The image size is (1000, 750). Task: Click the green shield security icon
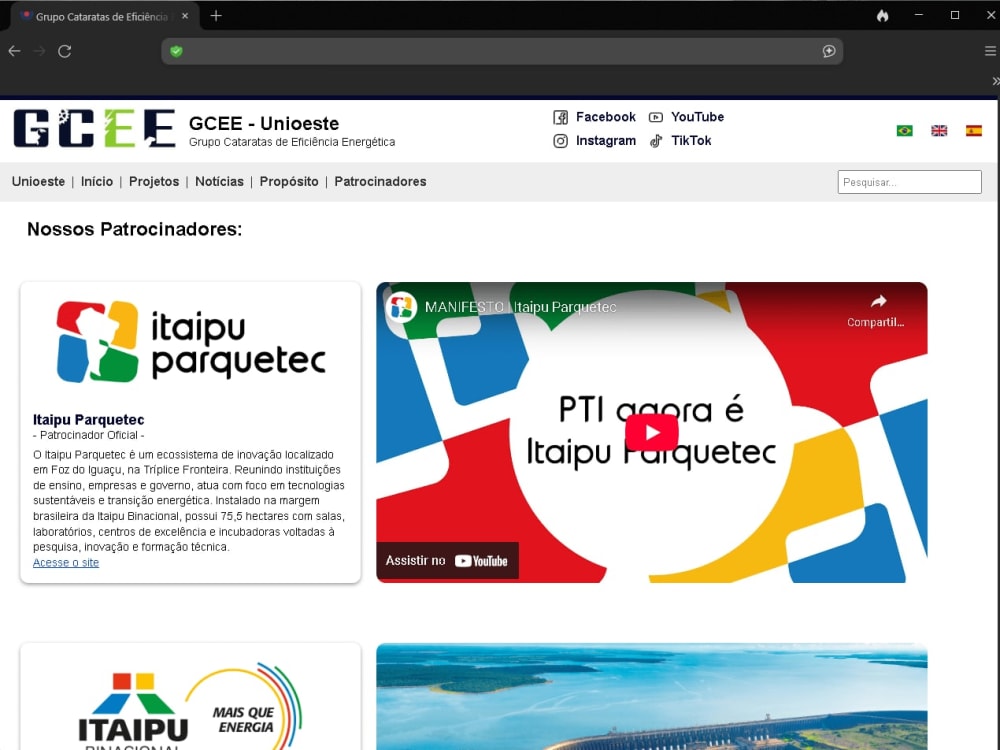click(x=177, y=51)
